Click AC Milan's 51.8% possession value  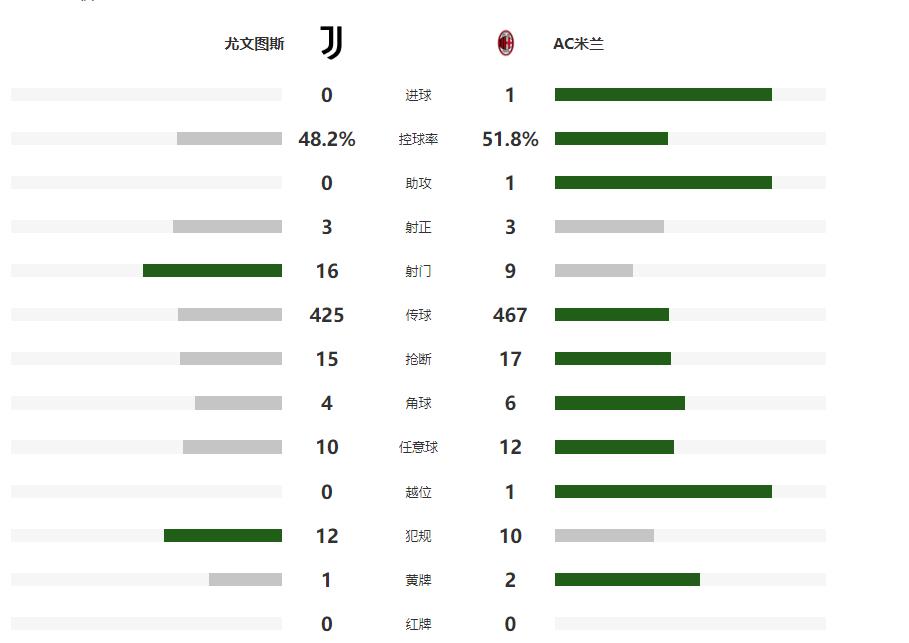coord(510,139)
